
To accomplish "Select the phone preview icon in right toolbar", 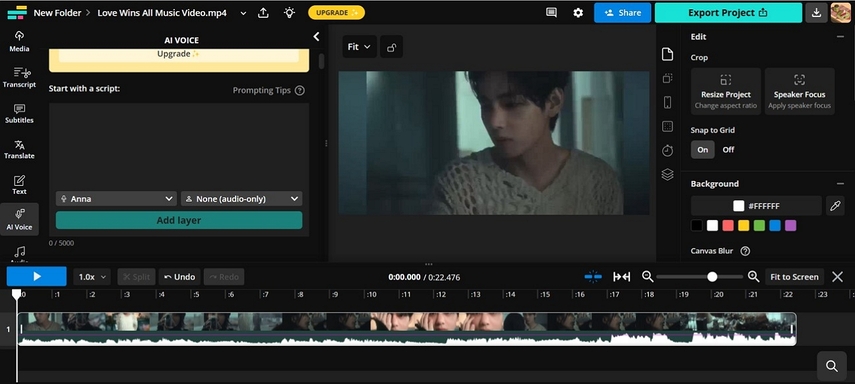I will click(x=667, y=102).
